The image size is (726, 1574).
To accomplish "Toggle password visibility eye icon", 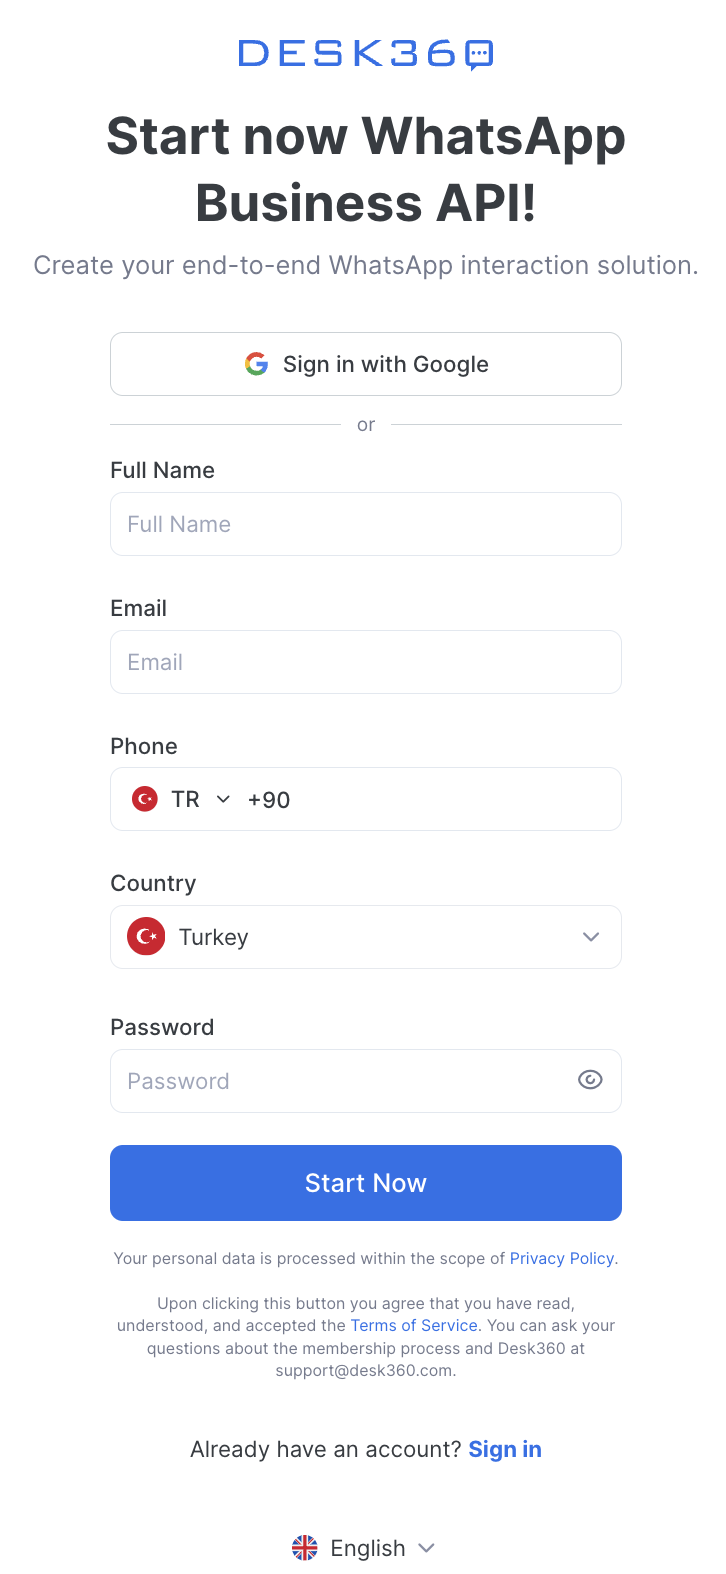I will click(590, 1080).
